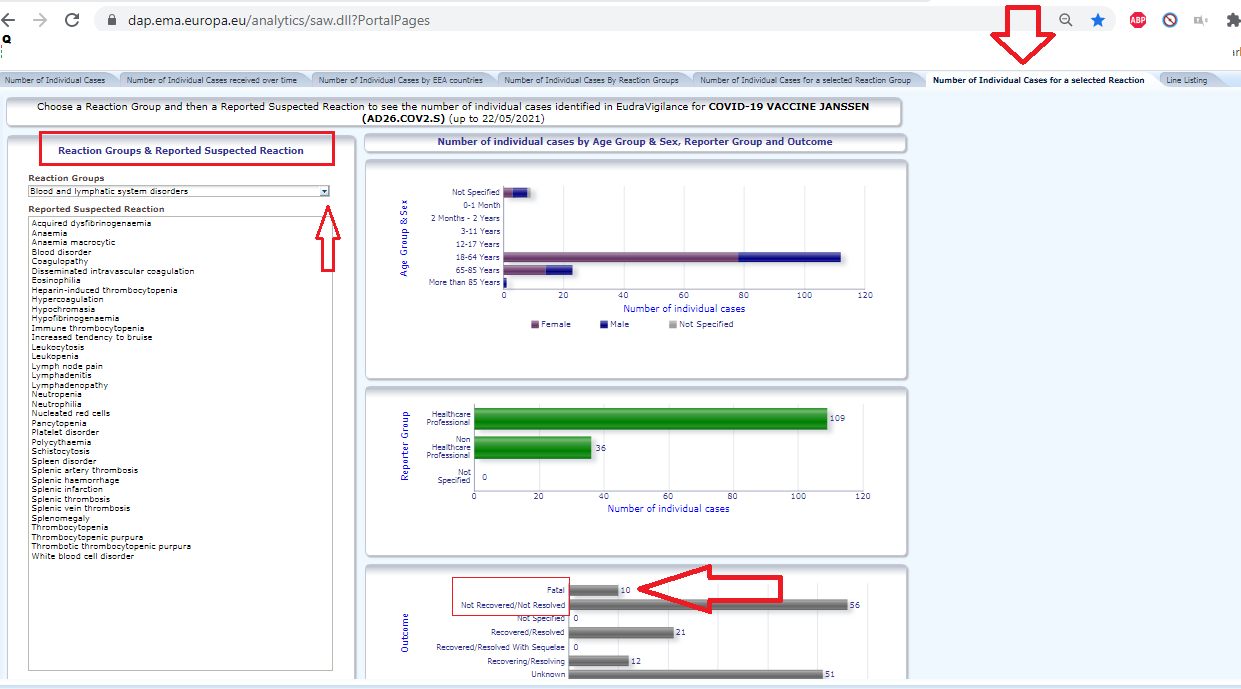Switch to the Line Listing tab
Viewport: 1241px width, 689px height.
tap(1186, 80)
